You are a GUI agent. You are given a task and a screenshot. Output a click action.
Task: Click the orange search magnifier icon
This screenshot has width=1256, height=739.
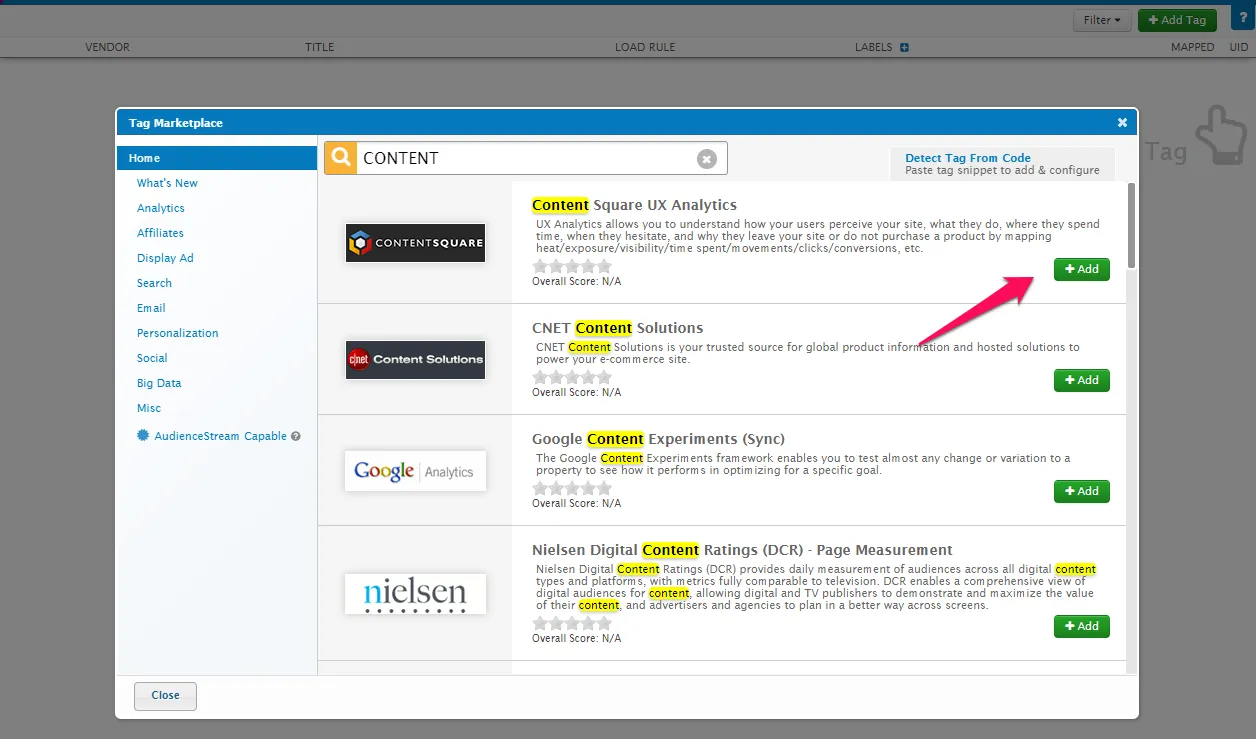[x=341, y=158]
